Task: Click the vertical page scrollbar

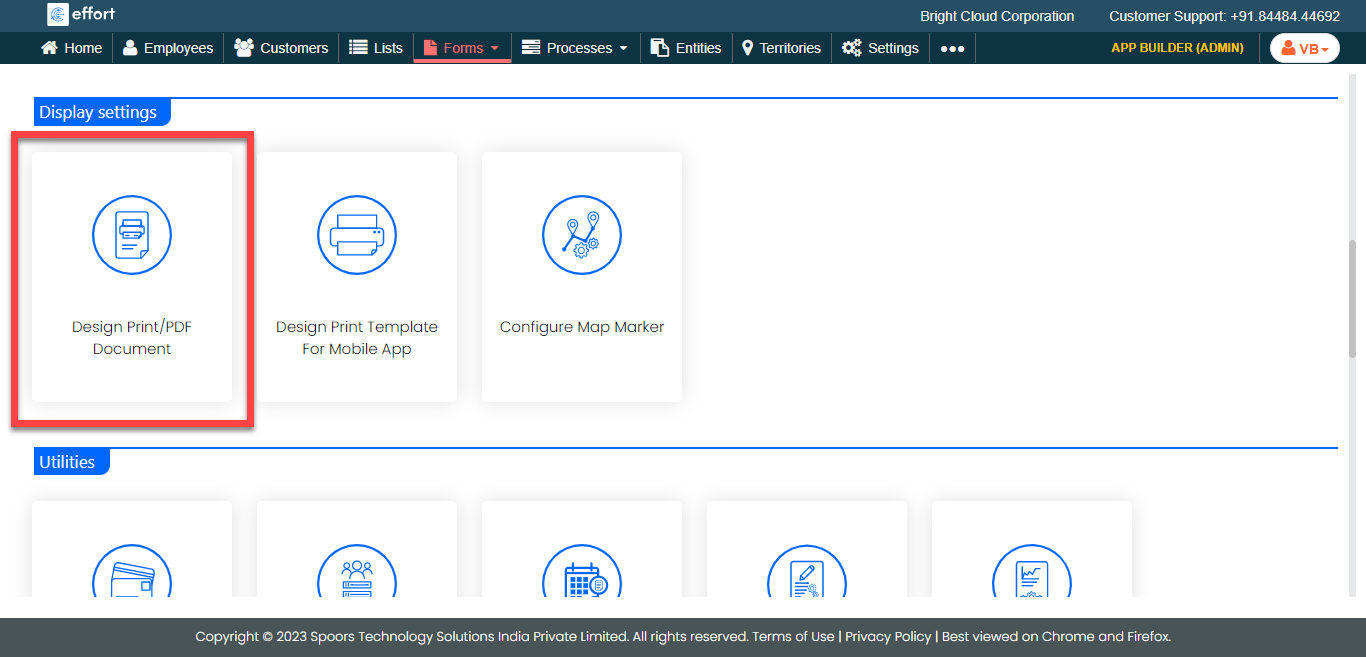Action: [x=1357, y=300]
